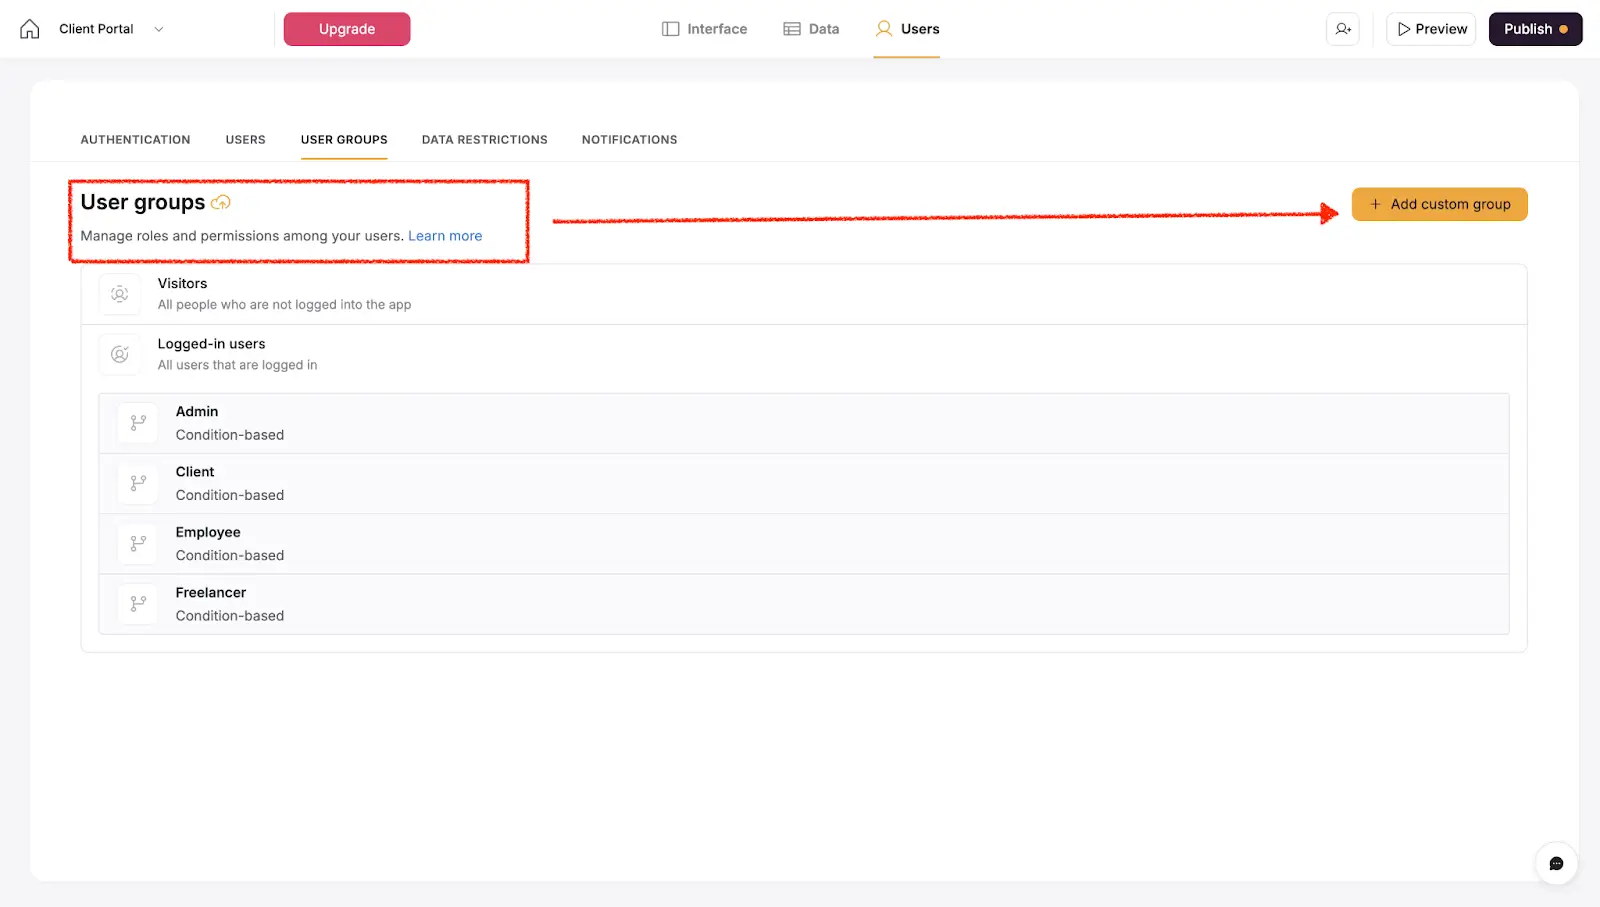
Task: Click the Freelancer group's condition icon
Action: pyautogui.click(x=137, y=603)
